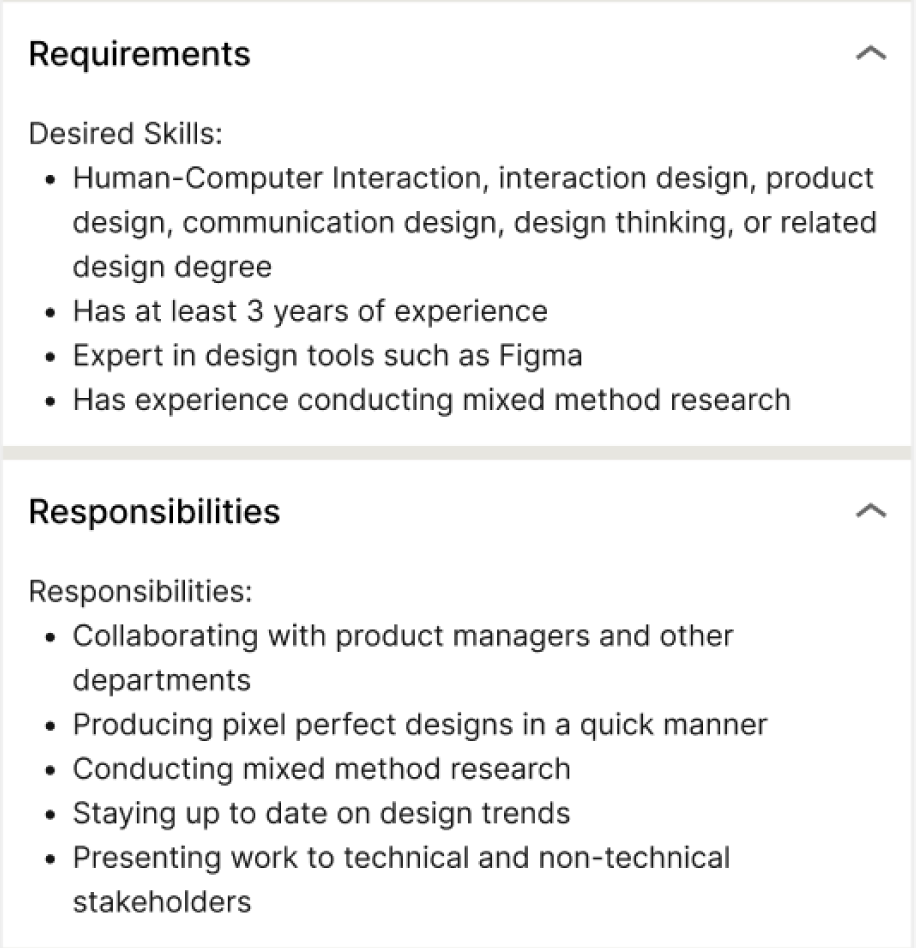Click the "Conducting mixed method research" responsibility
Viewport: 916px width, 948px height.
point(321,769)
